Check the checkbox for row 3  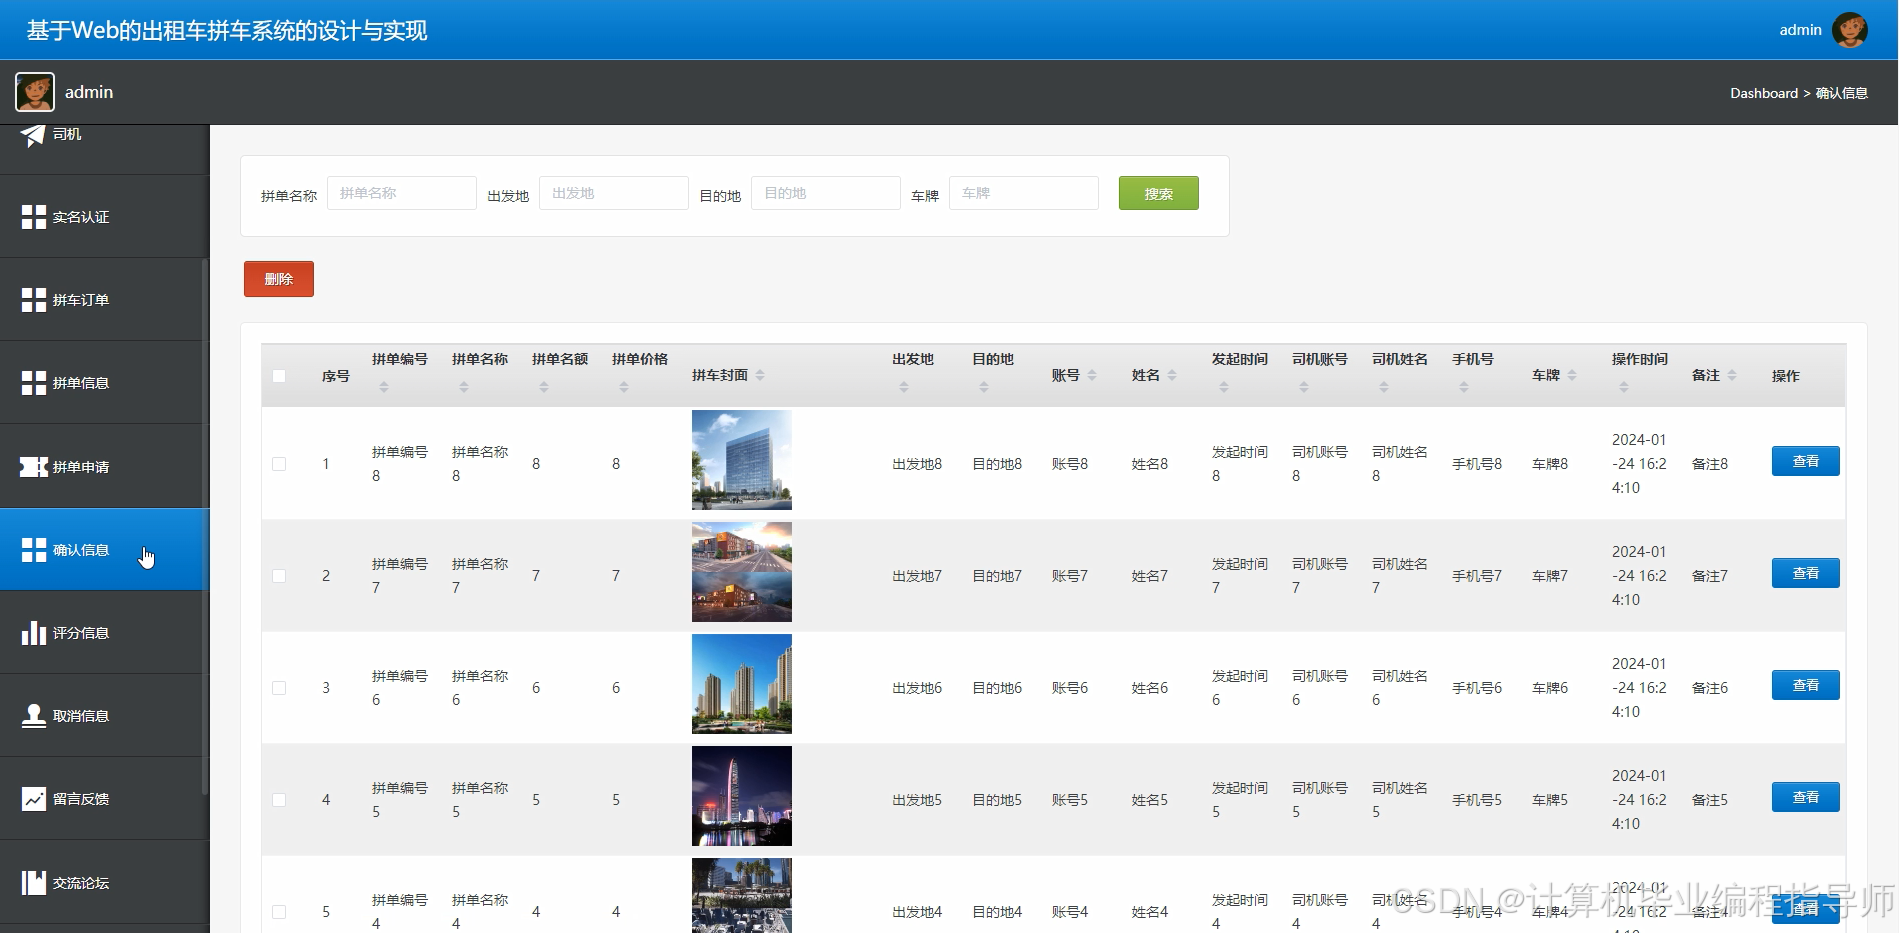pos(279,688)
